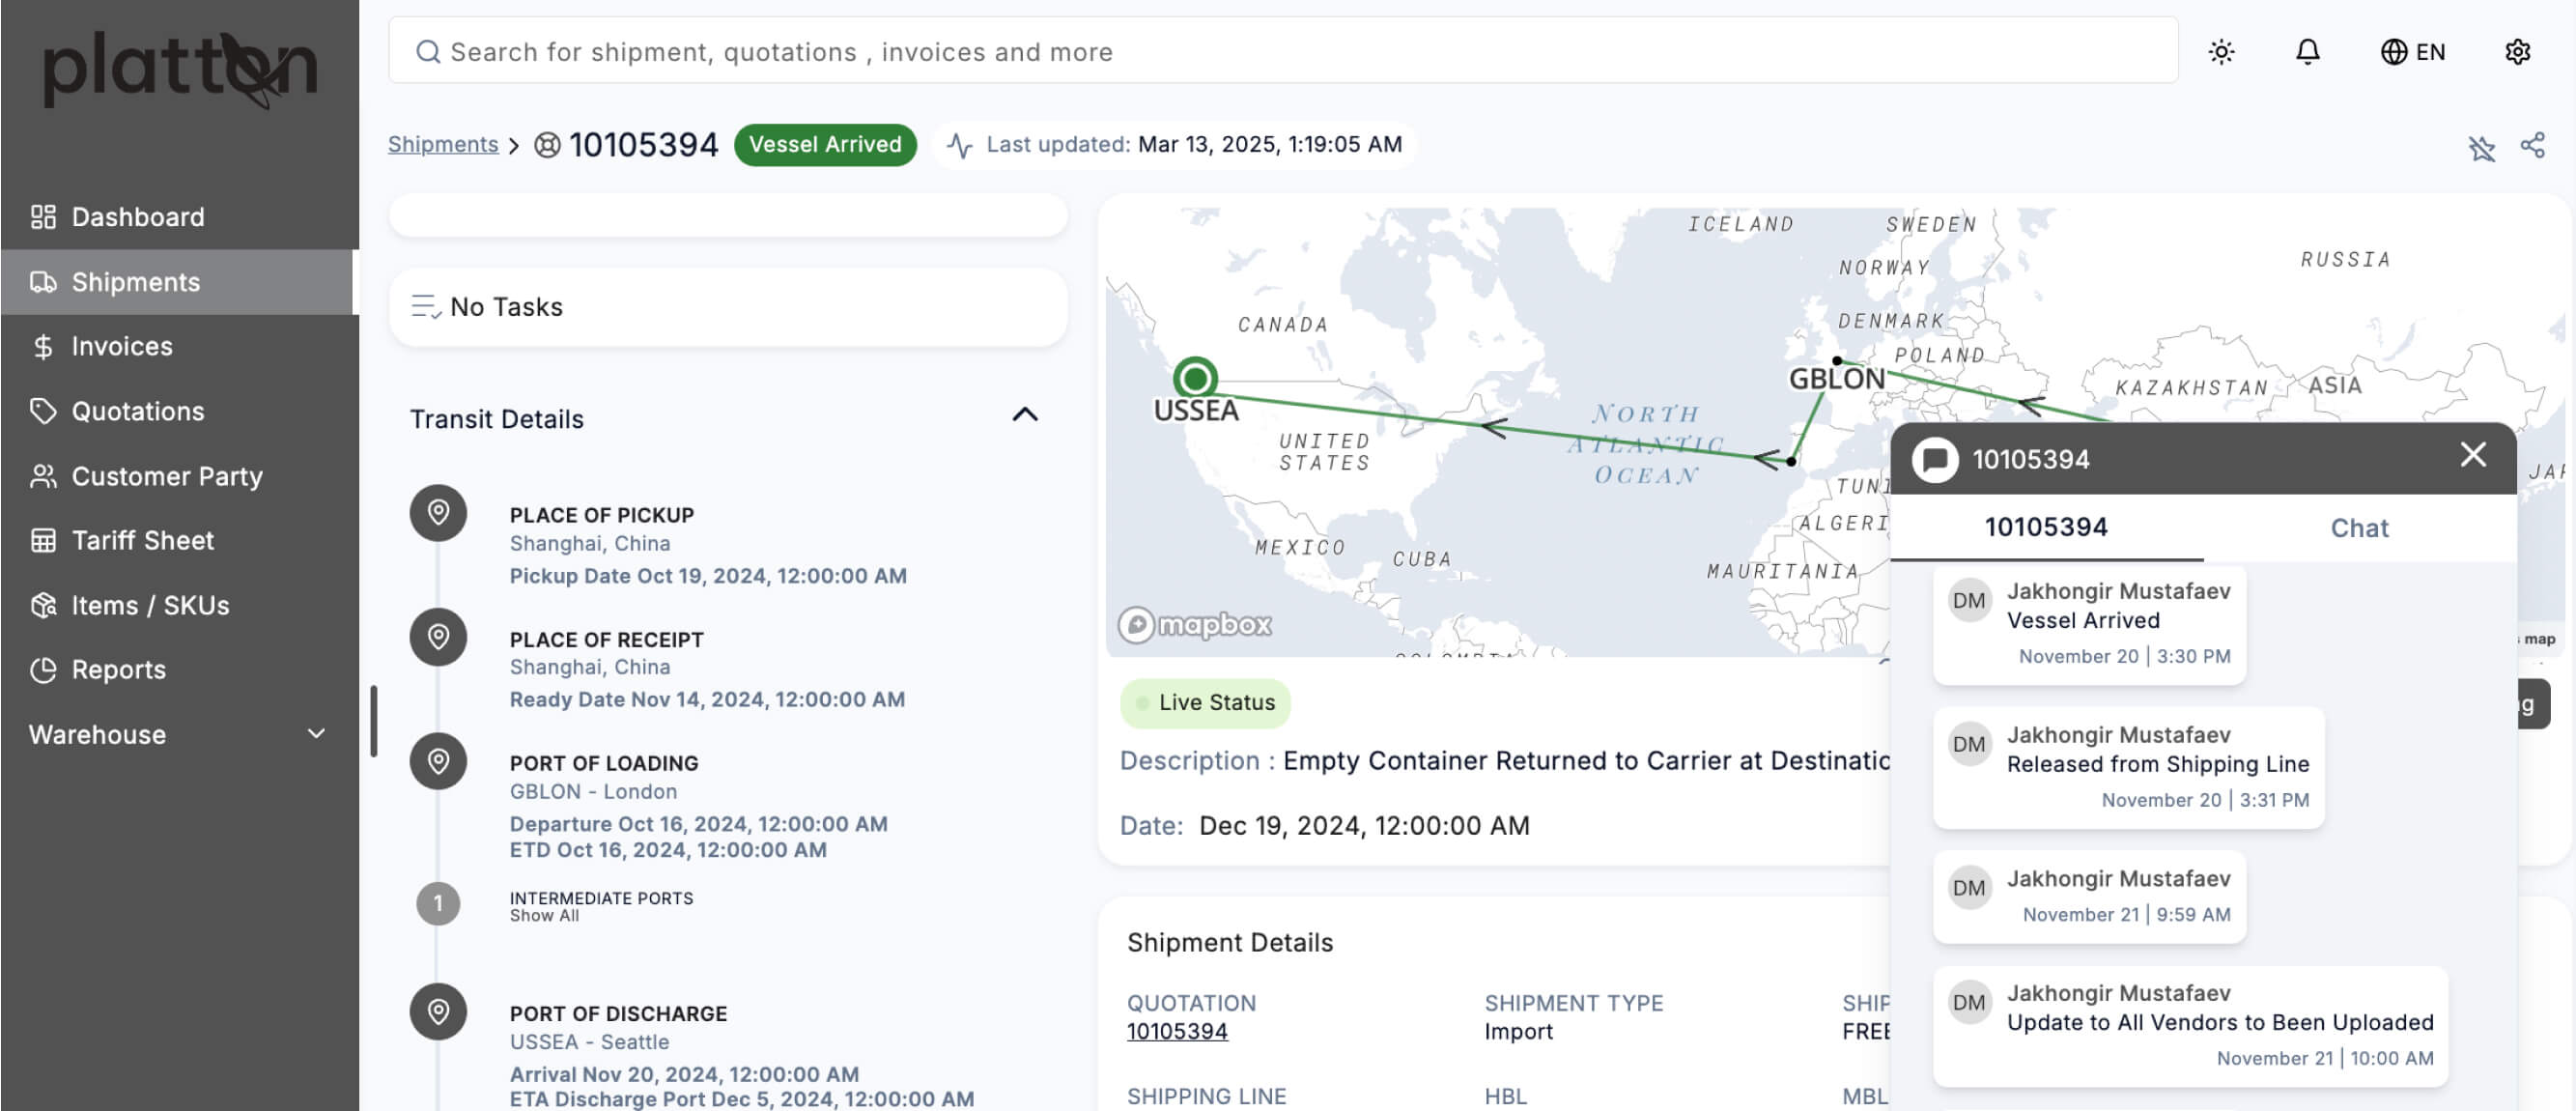This screenshot has height=1111, width=2576.
Task: Expand the Warehouse sidebar menu
Action: click(315, 734)
